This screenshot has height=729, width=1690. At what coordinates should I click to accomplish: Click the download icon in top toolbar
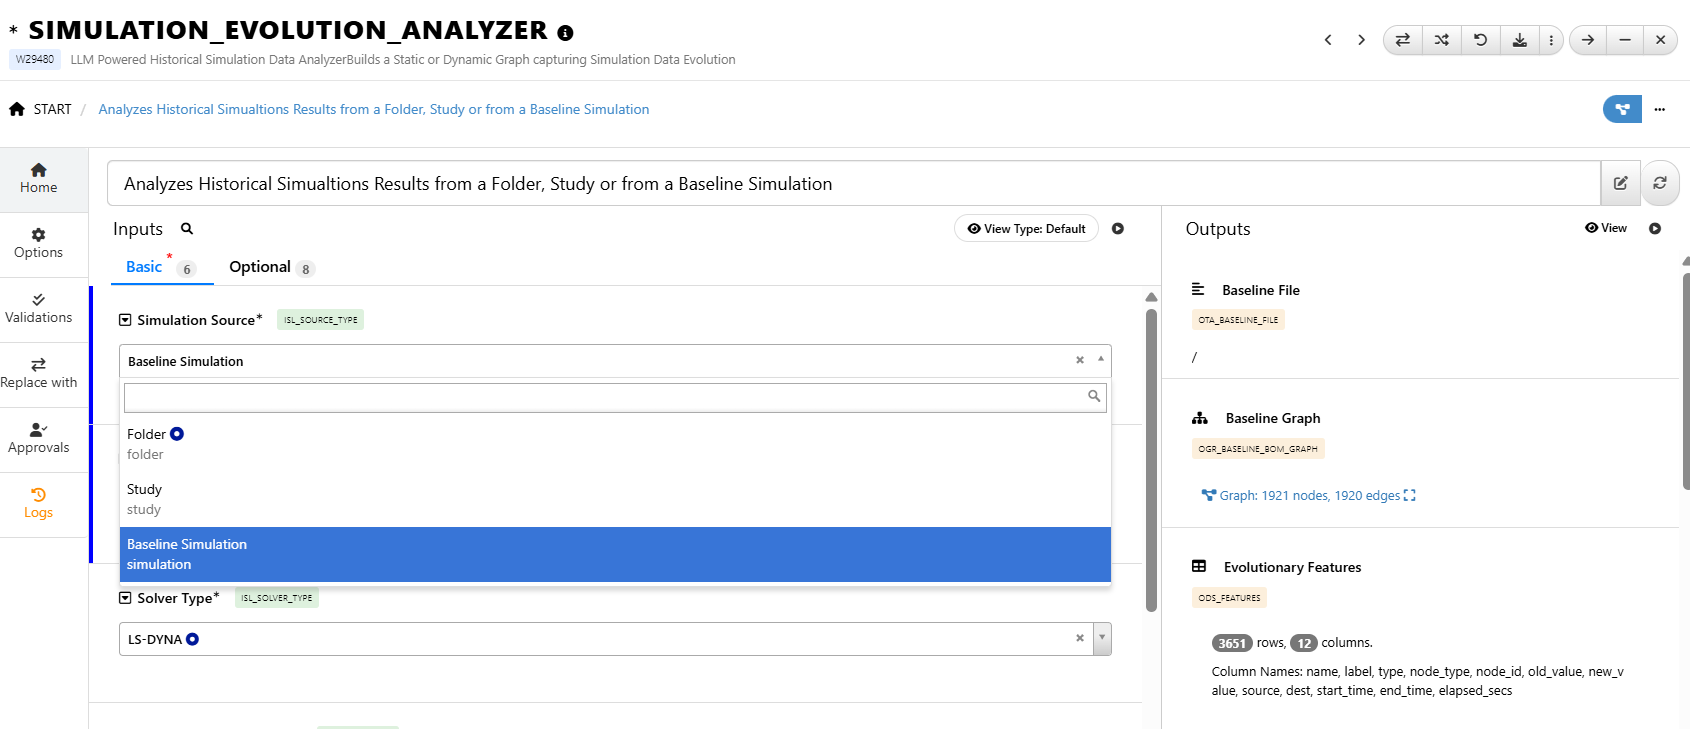(1519, 40)
